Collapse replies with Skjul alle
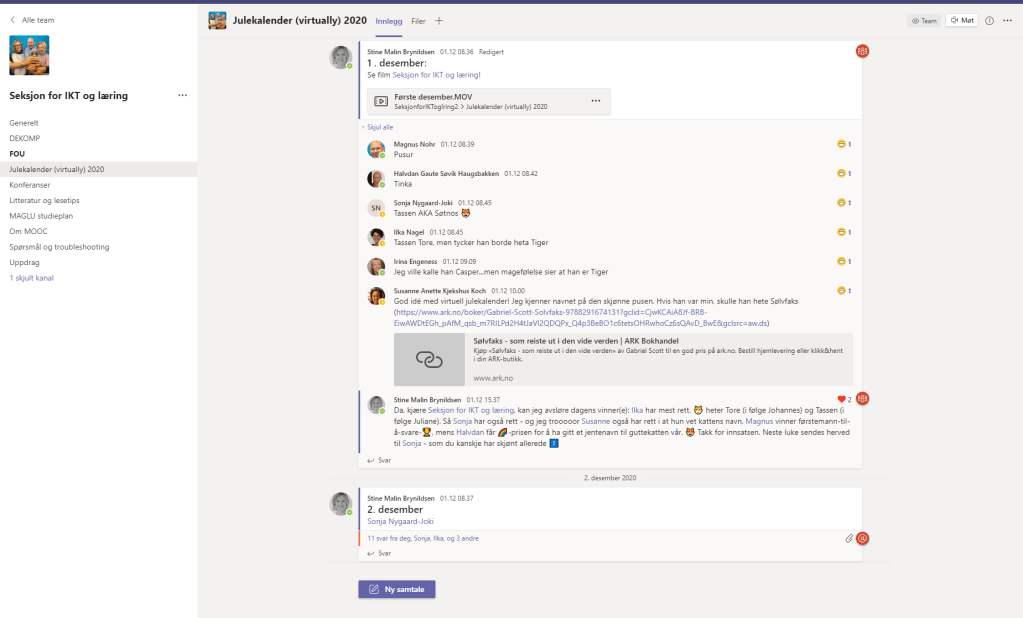This screenshot has width=1023, height=618. click(x=379, y=128)
